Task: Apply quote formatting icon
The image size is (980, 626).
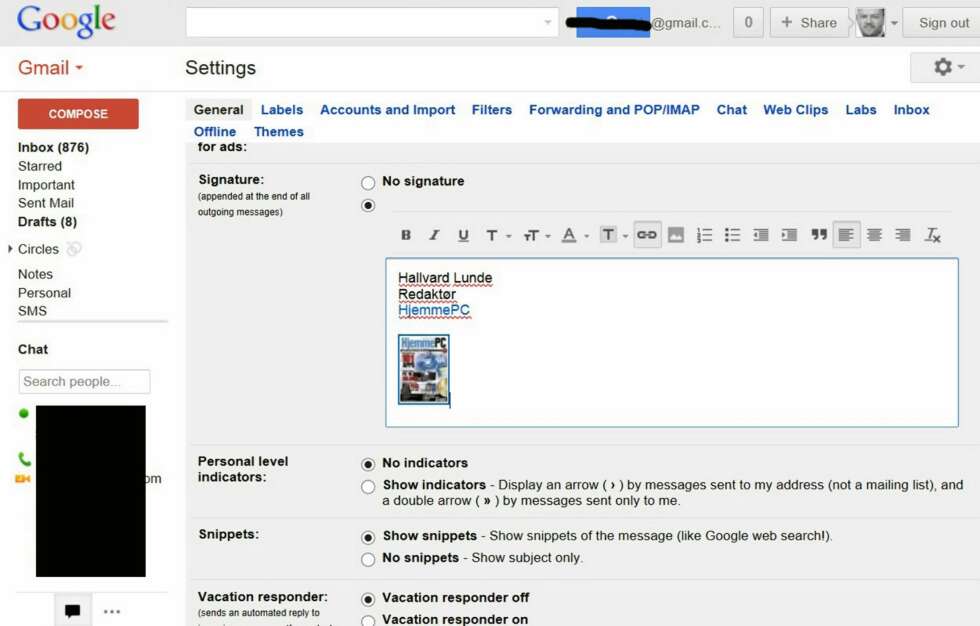Action: [x=819, y=235]
